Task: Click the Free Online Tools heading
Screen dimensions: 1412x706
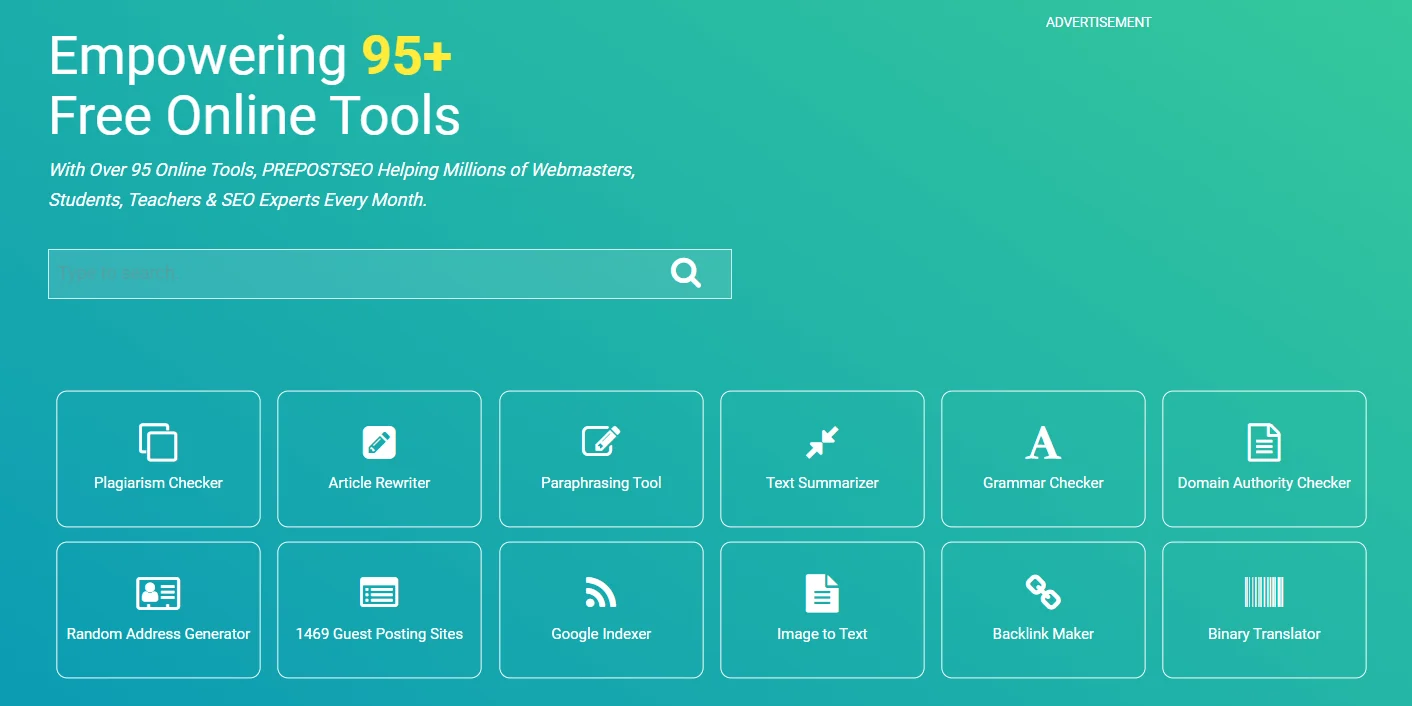Action: [x=255, y=115]
